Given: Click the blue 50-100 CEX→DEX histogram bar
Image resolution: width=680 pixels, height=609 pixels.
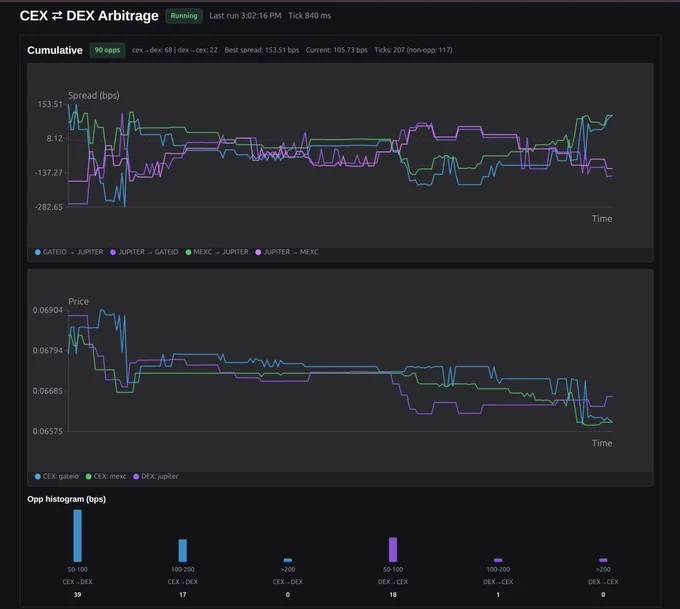Looking at the screenshot, I should (78, 536).
